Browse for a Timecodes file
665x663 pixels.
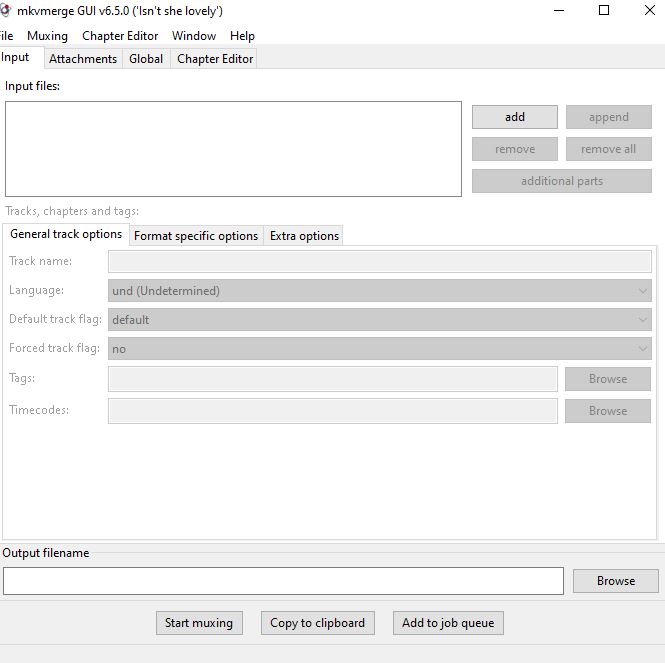(x=608, y=411)
